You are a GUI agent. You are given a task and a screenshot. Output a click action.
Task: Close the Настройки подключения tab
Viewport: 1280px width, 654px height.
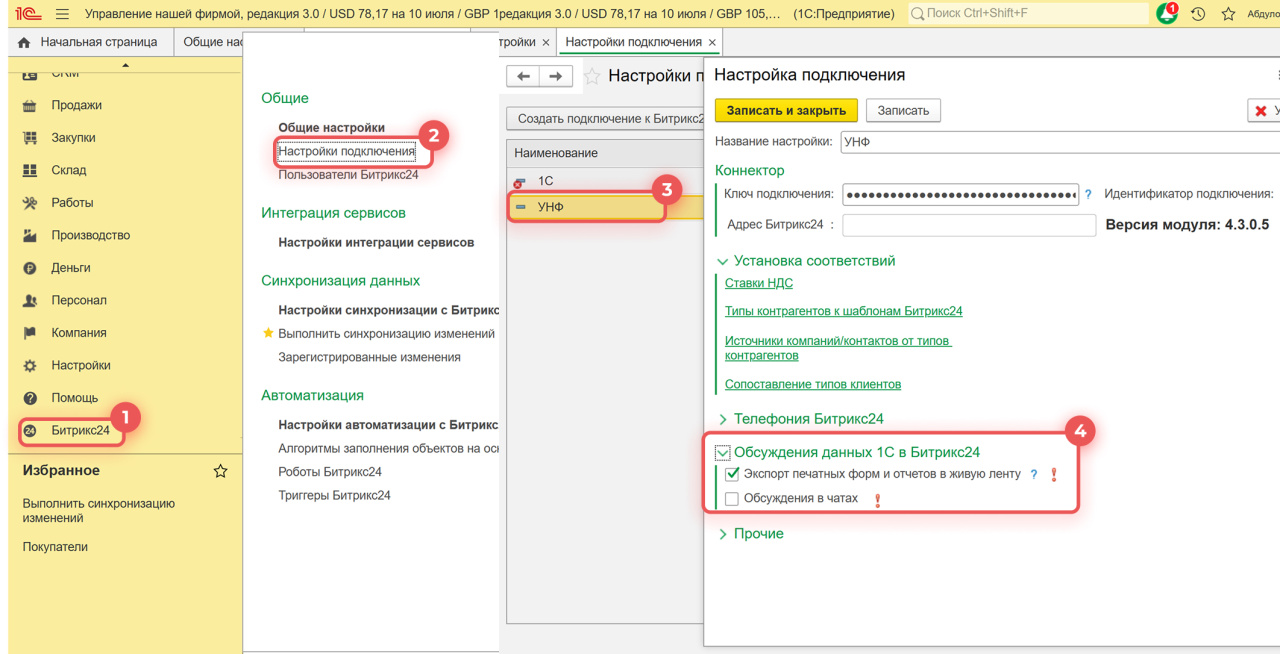point(712,42)
